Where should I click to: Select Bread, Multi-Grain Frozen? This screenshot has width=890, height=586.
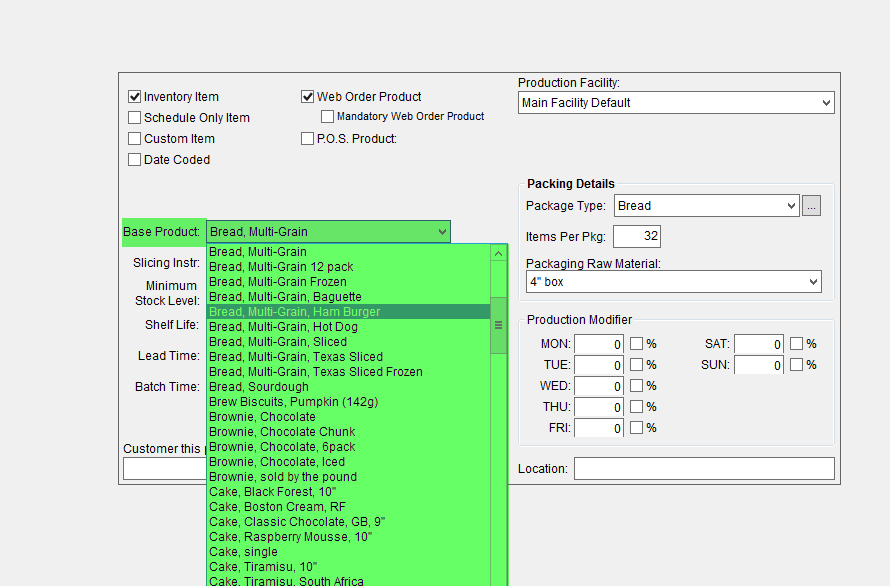tap(349, 282)
